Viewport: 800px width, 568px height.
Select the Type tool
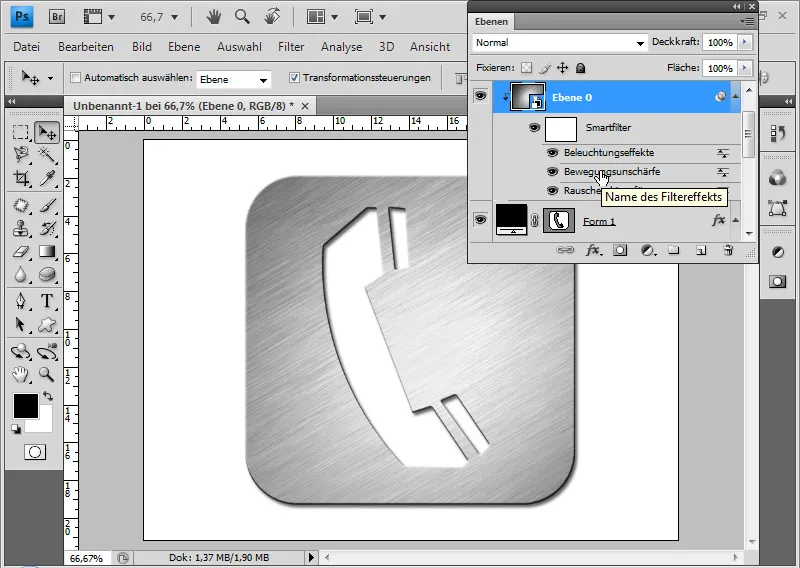pos(47,301)
